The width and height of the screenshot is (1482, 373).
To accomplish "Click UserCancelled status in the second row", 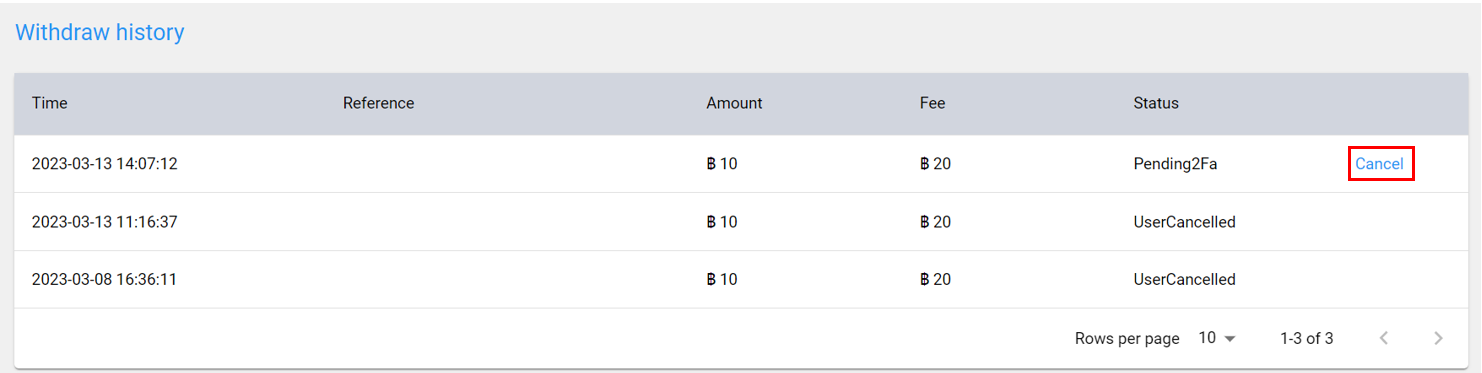I will (1185, 222).
